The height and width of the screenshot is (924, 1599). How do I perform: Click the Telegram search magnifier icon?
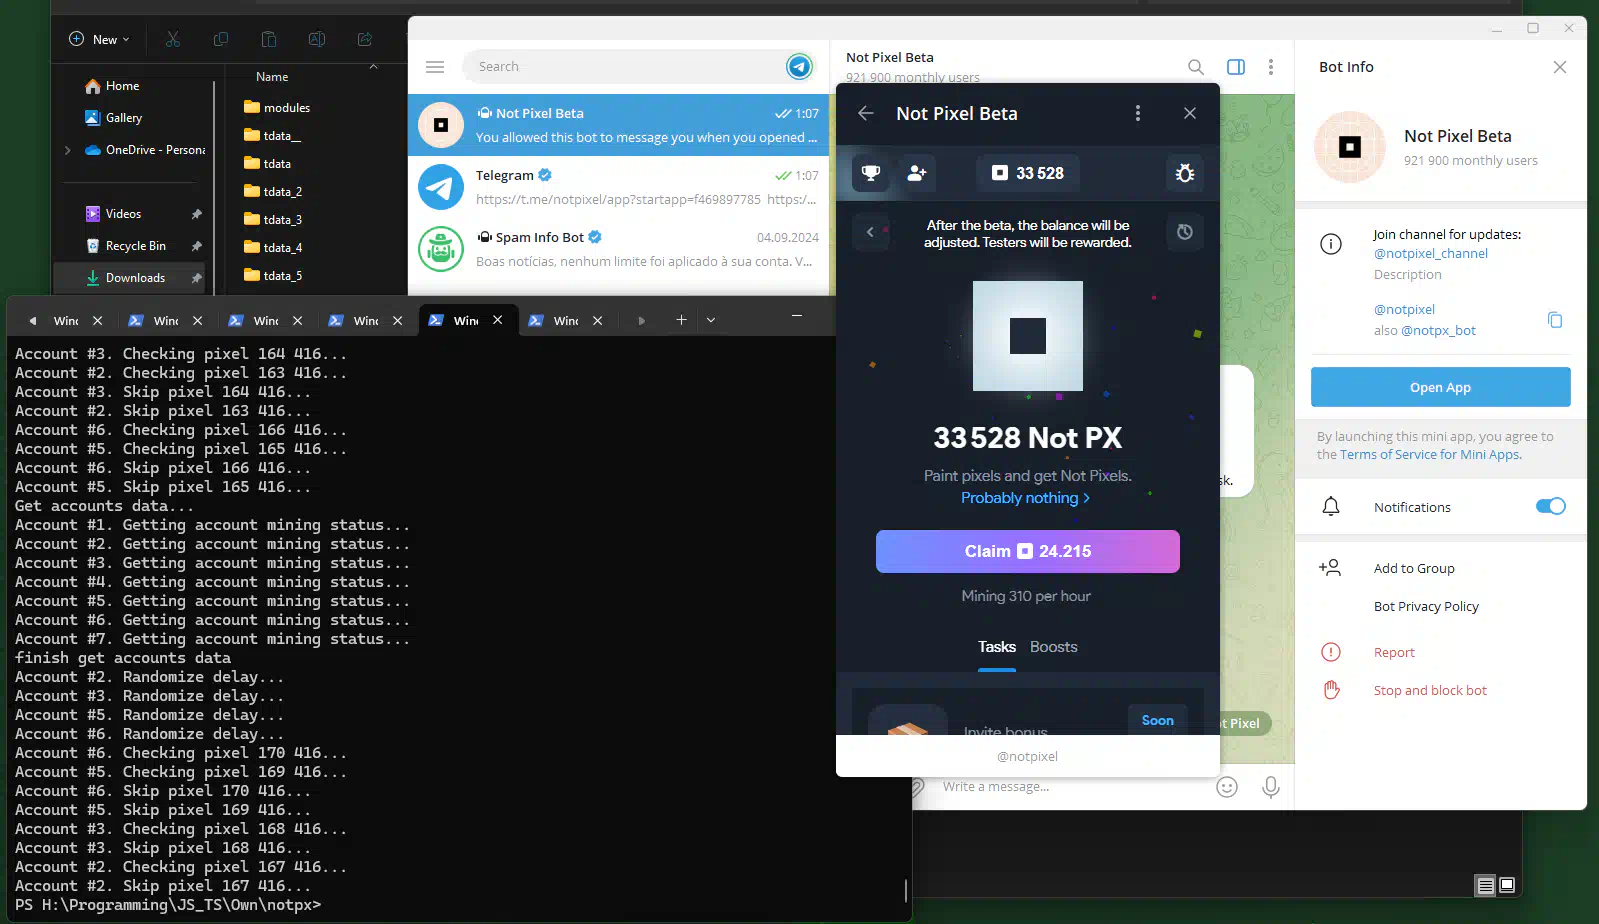(x=1195, y=67)
